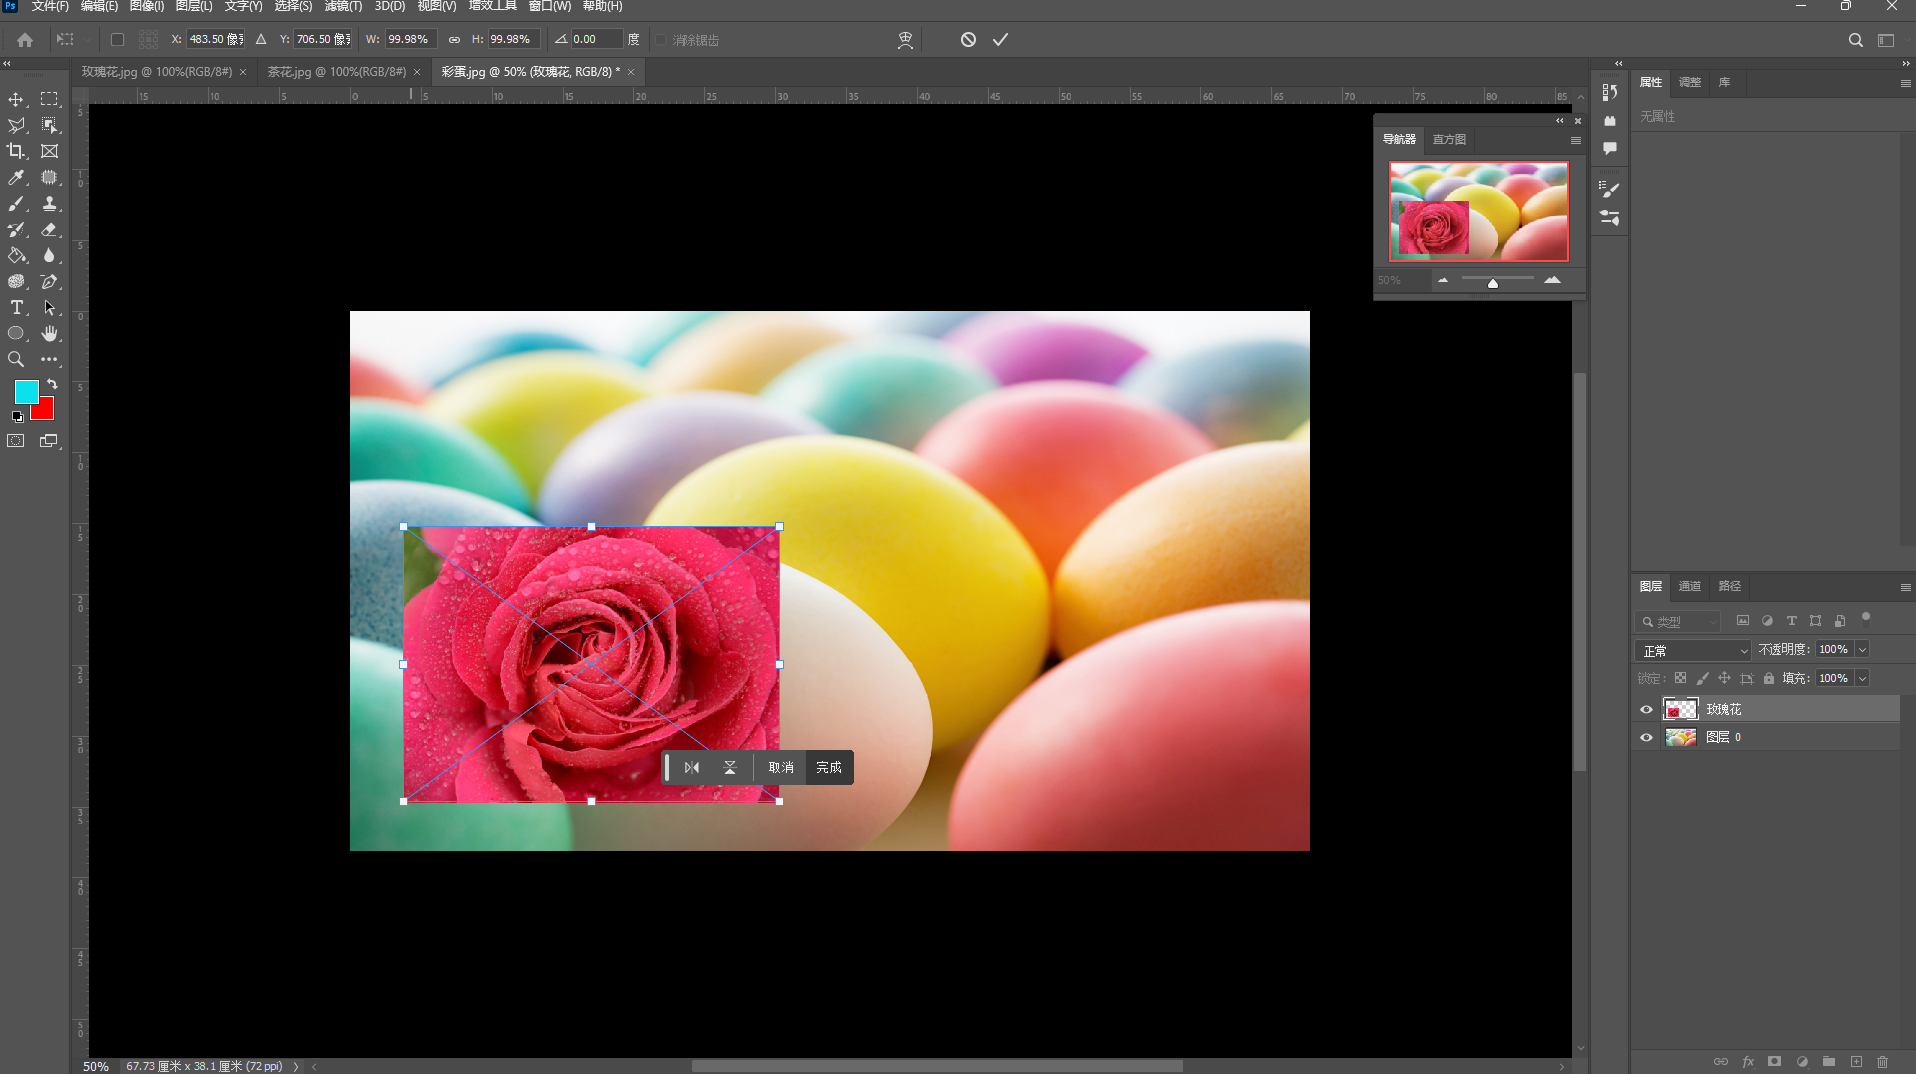Select the Horizontal Type tool
The image size is (1916, 1074).
coord(16,308)
